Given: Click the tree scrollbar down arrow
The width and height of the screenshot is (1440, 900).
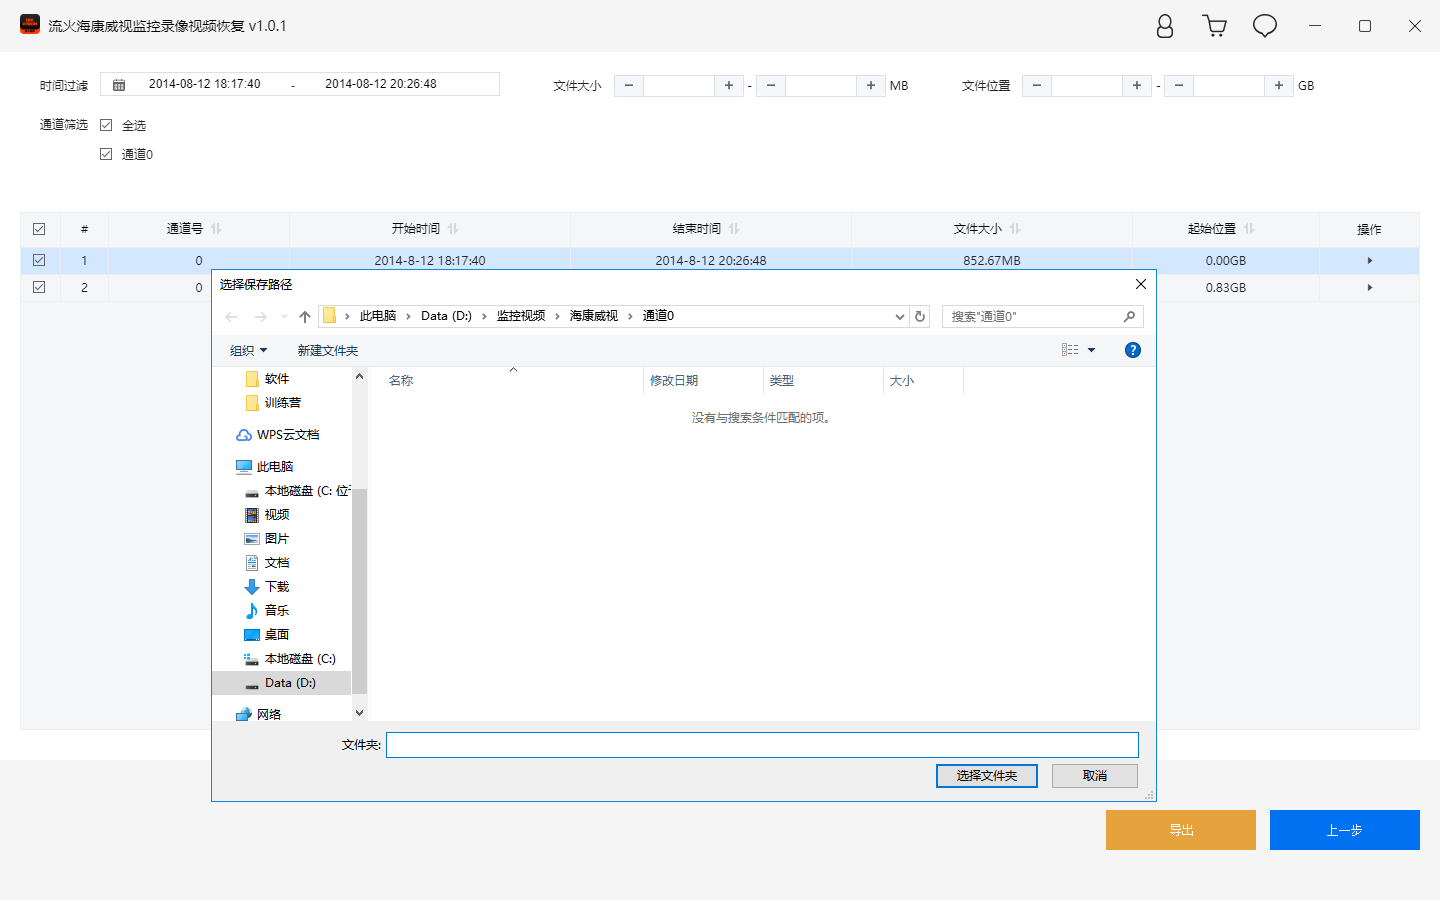Looking at the screenshot, I should pos(359,713).
